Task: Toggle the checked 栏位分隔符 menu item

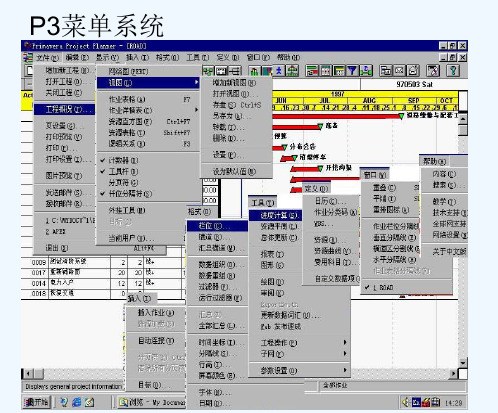Action: [x=148, y=194]
